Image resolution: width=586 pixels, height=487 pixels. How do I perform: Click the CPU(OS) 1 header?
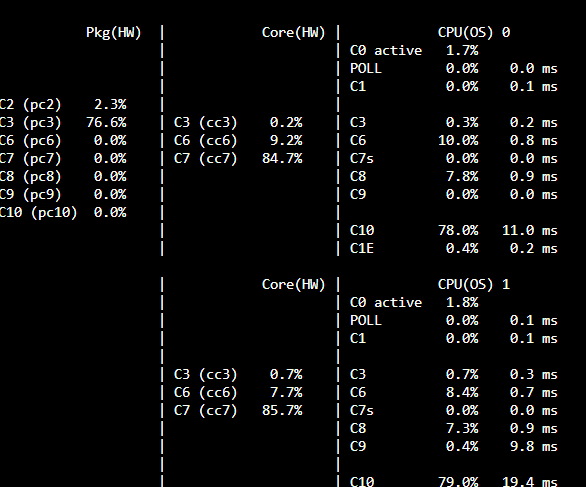pos(474,284)
